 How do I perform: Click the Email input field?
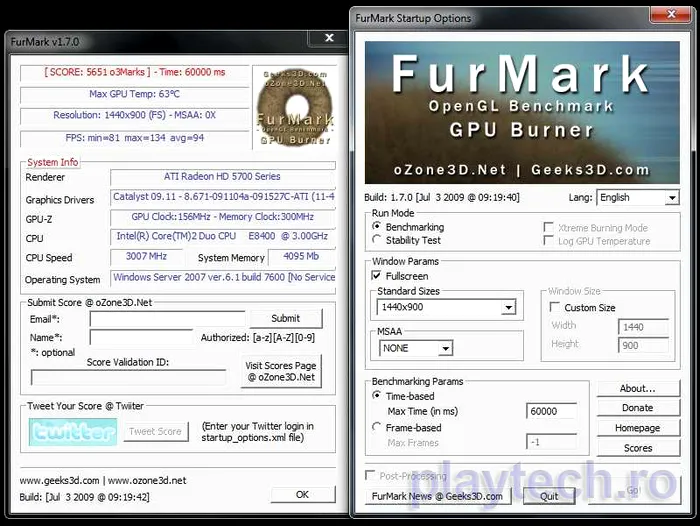pos(167,319)
